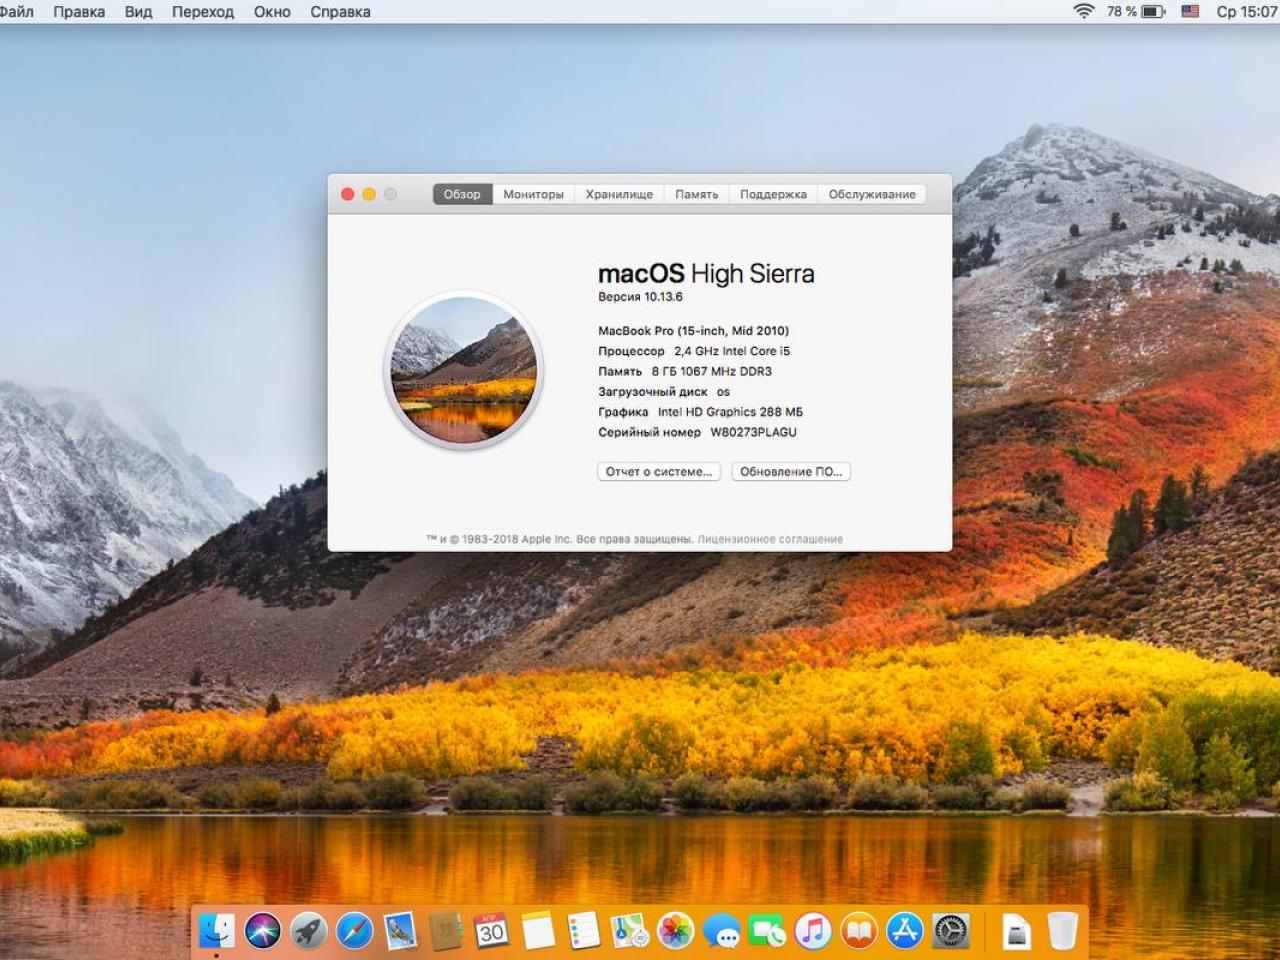This screenshot has width=1280, height=960.
Task: Click the Intel HD Graphics 288 МБ value
Action: 730,412
